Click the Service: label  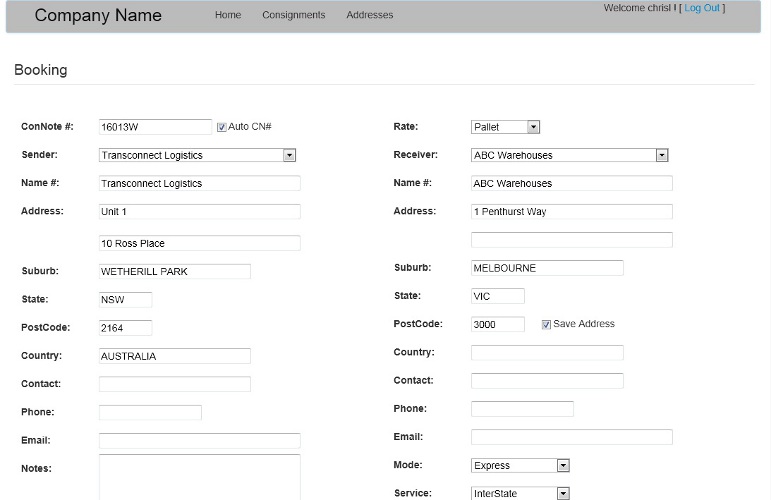click(413, 493)
